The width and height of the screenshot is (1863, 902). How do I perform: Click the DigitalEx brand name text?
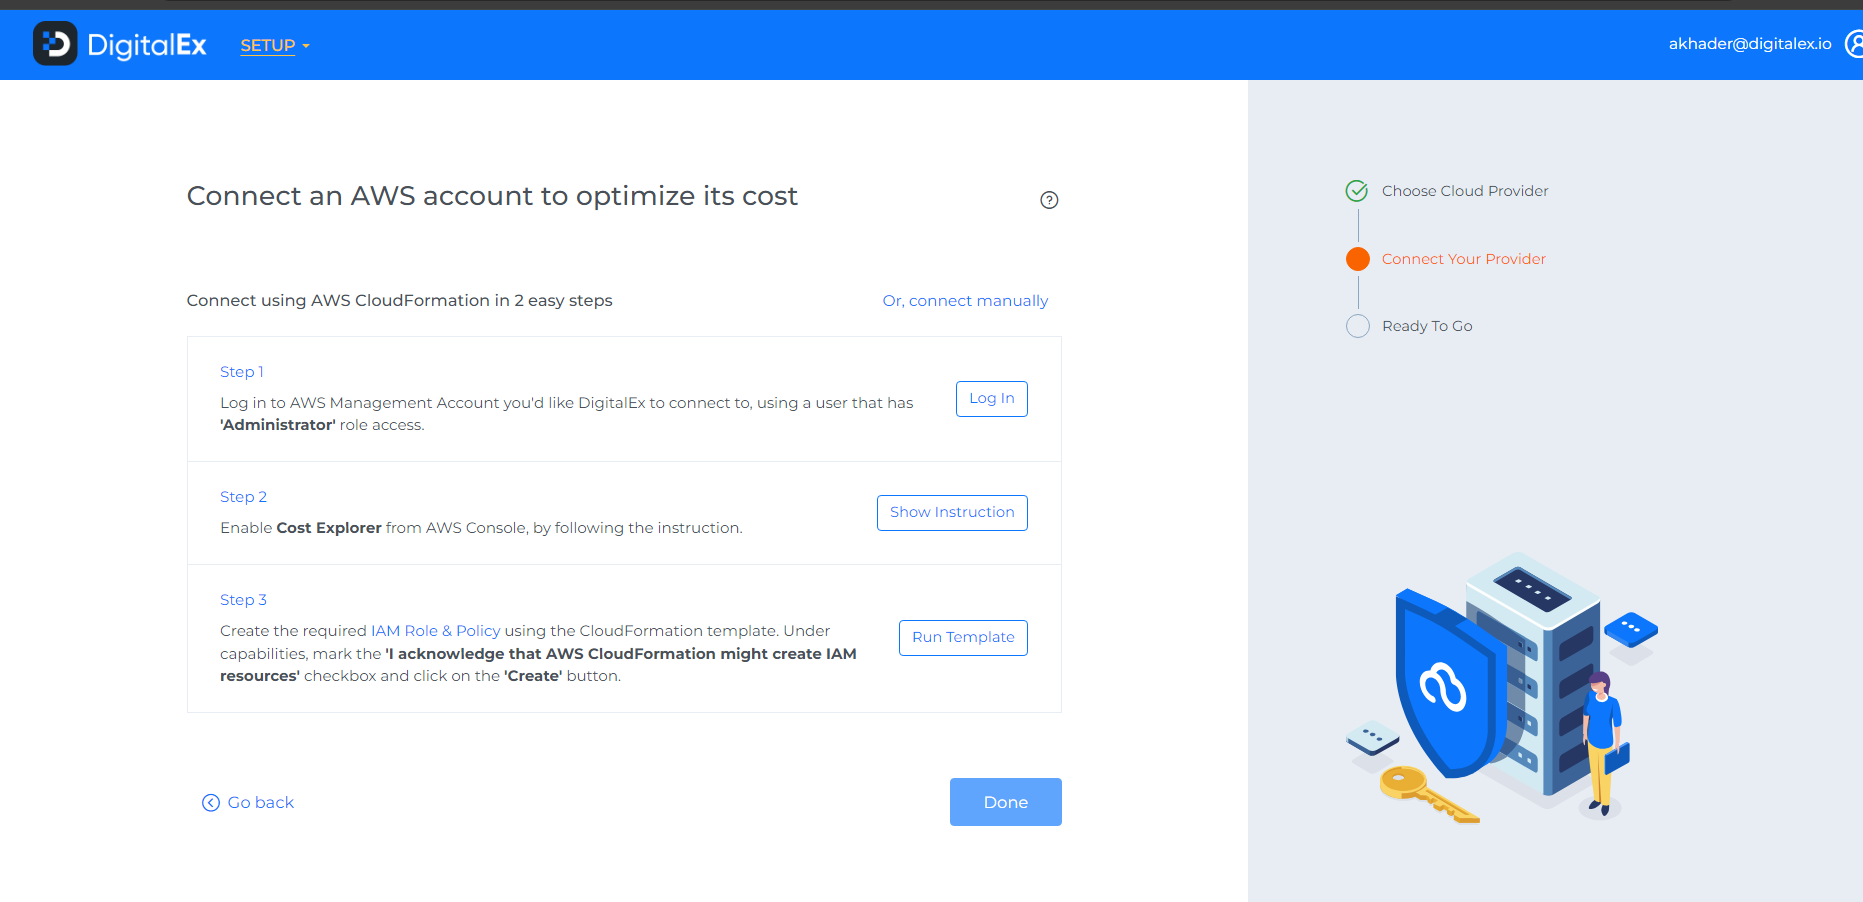(147, 45)
